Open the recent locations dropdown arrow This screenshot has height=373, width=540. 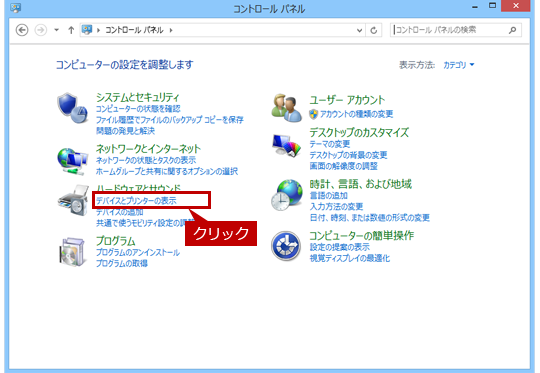[56, 30]
